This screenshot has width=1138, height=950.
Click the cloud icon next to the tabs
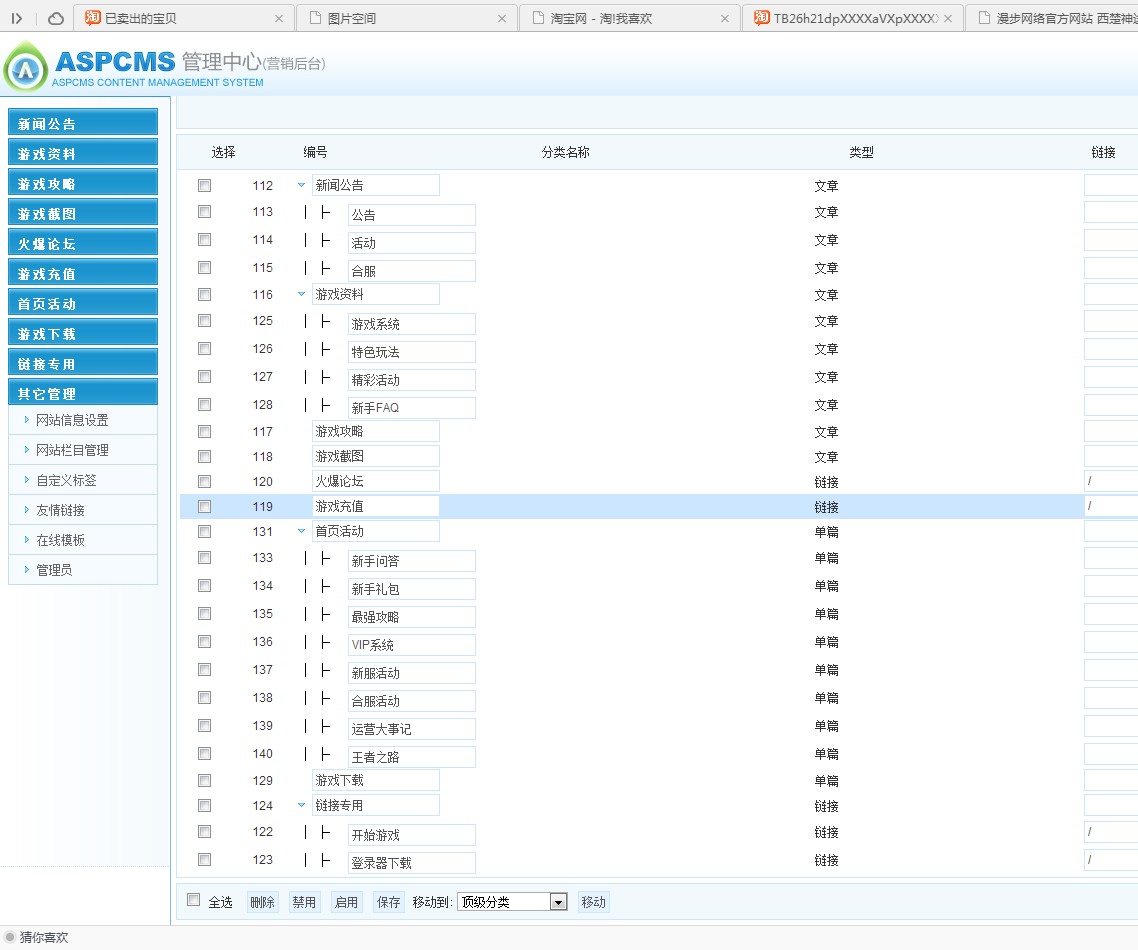click(56, 19)
